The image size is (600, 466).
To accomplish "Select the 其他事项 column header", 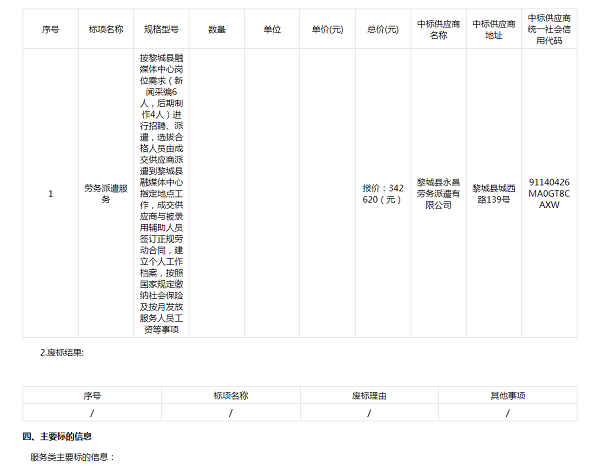I will pyautogui.click(x=507, y=395).
